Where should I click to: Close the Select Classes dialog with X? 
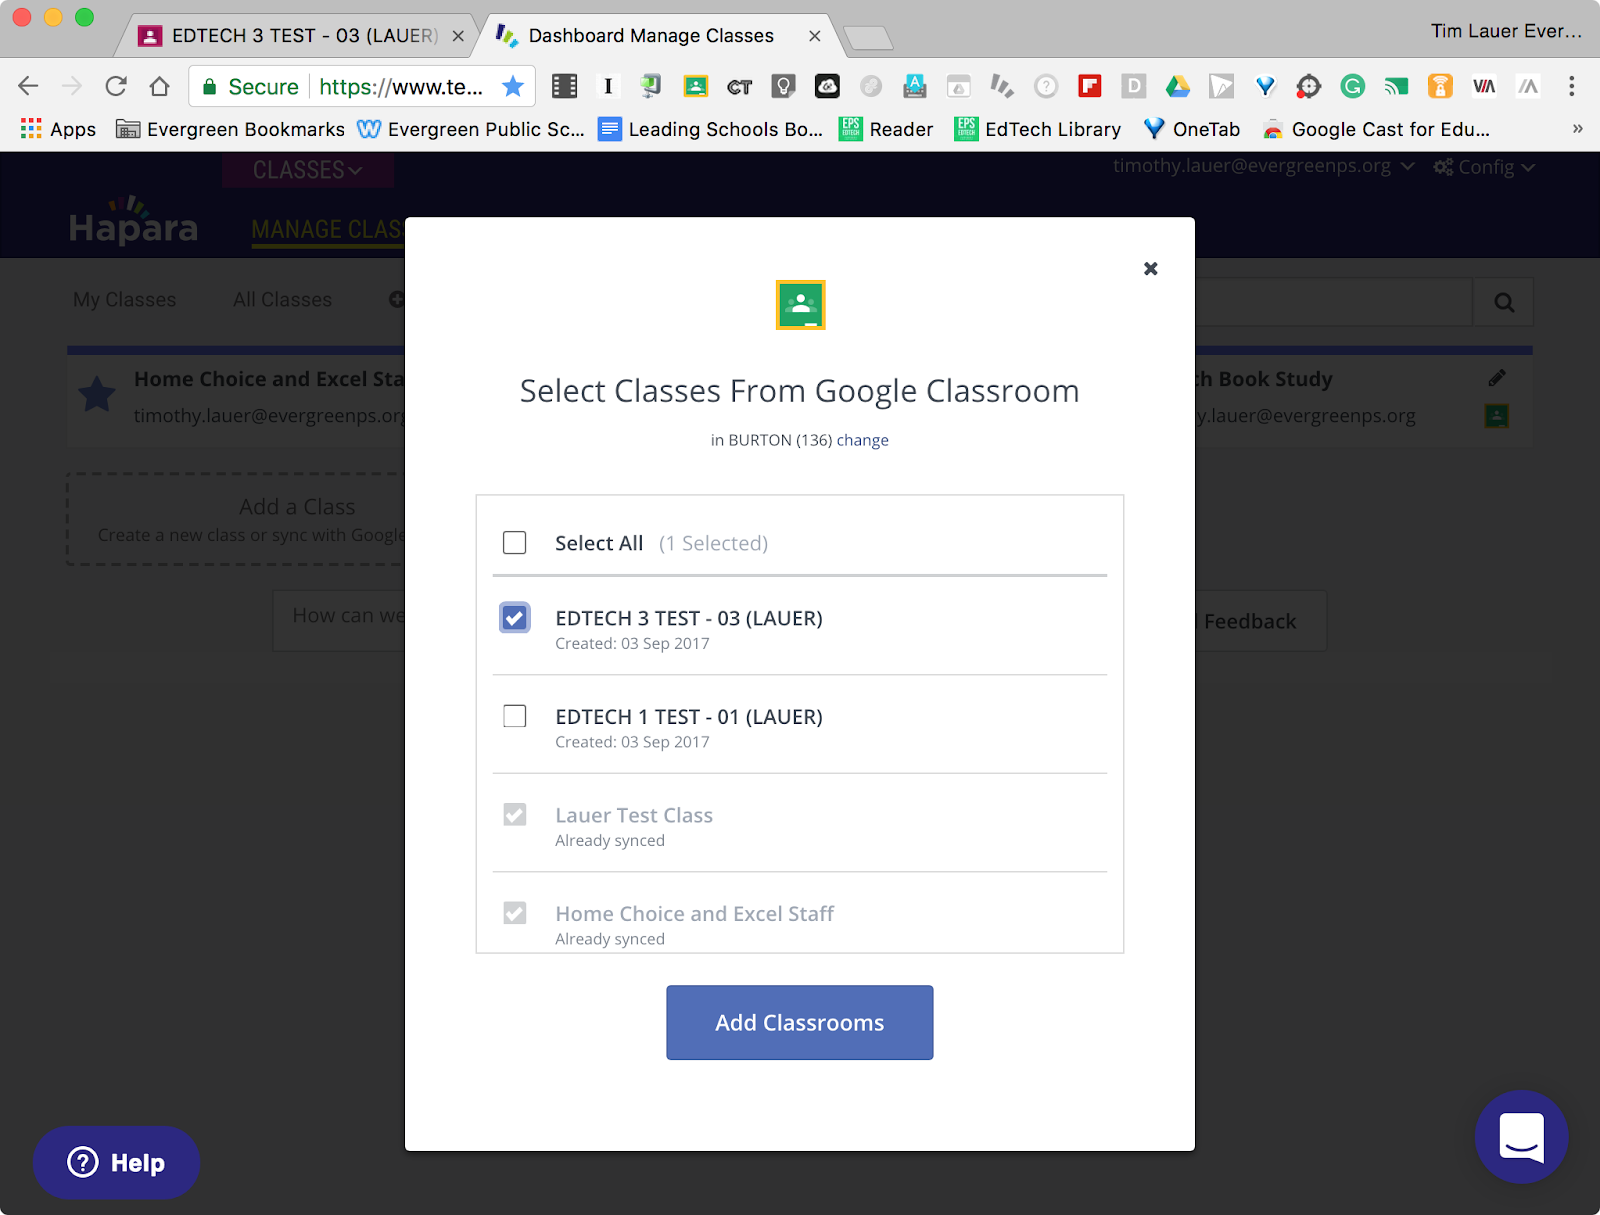click(1151, 268)
